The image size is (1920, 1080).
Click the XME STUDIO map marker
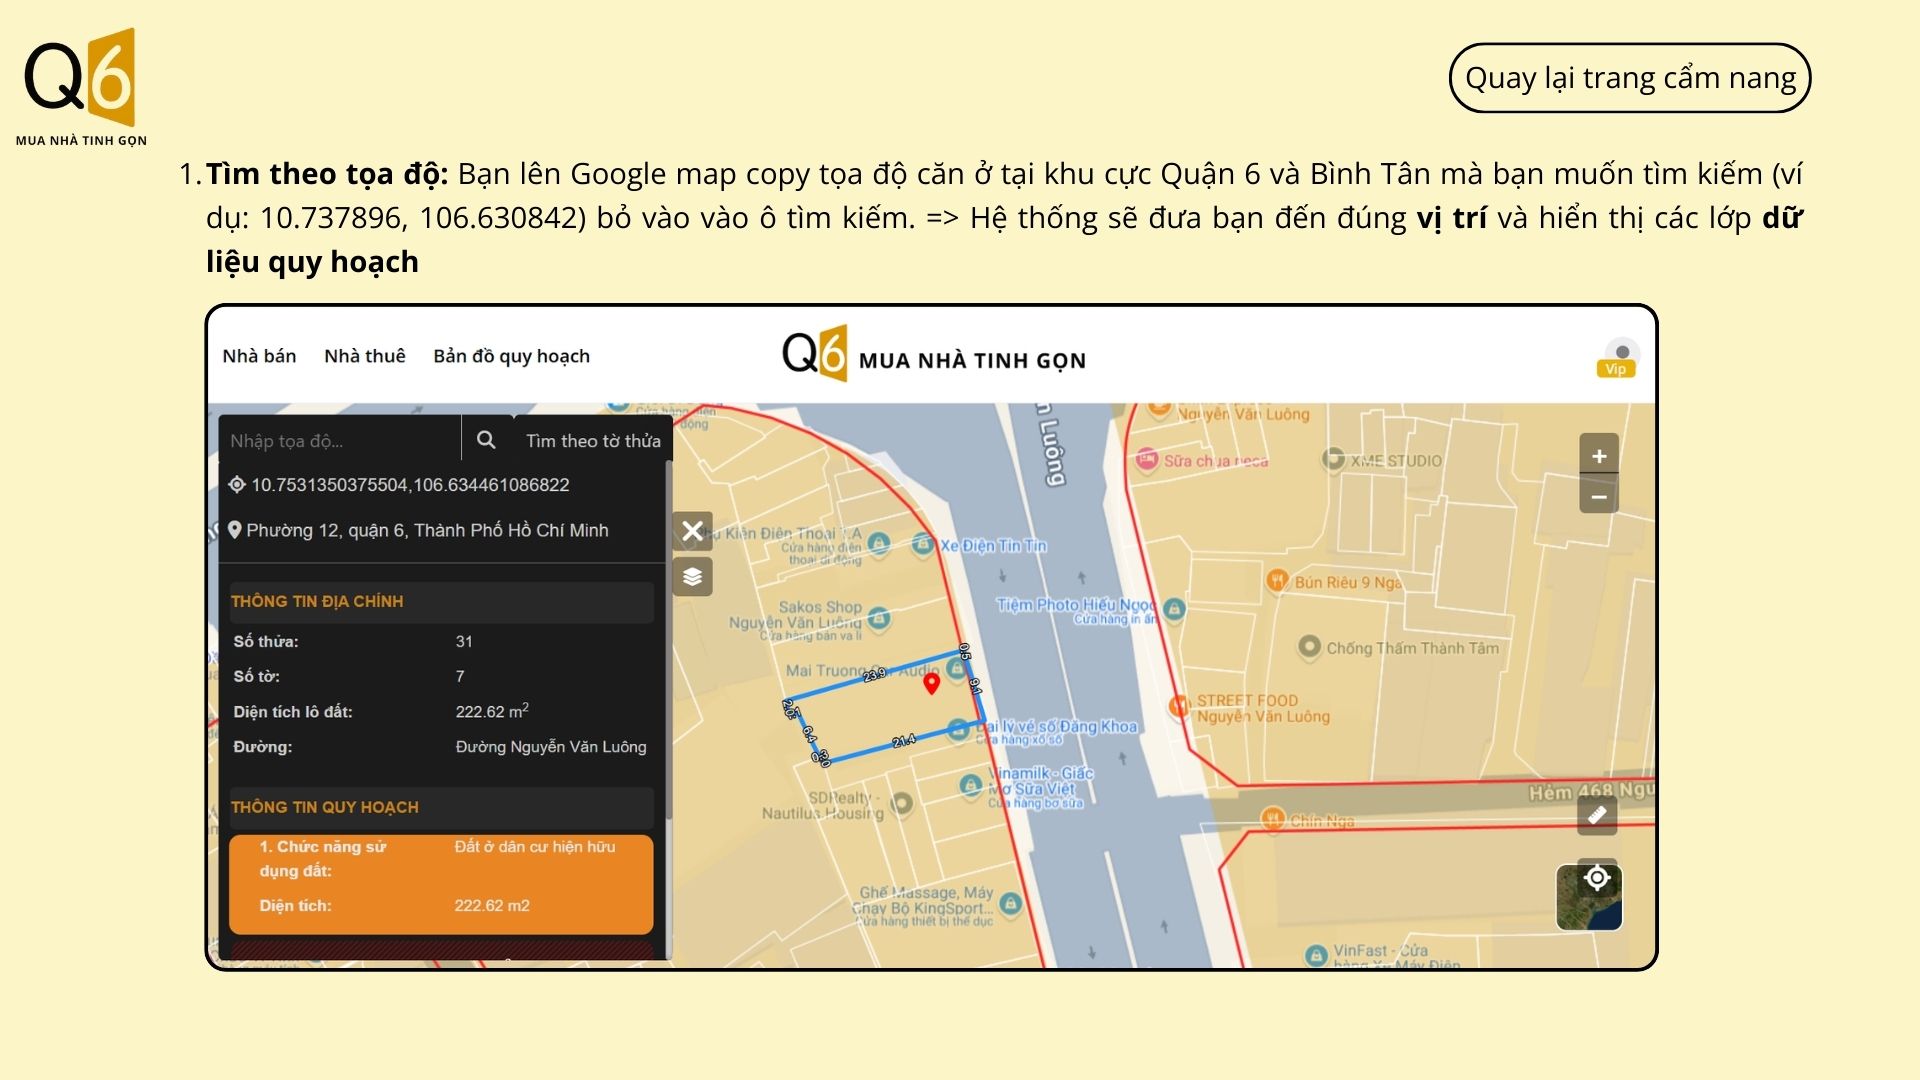1333,459
